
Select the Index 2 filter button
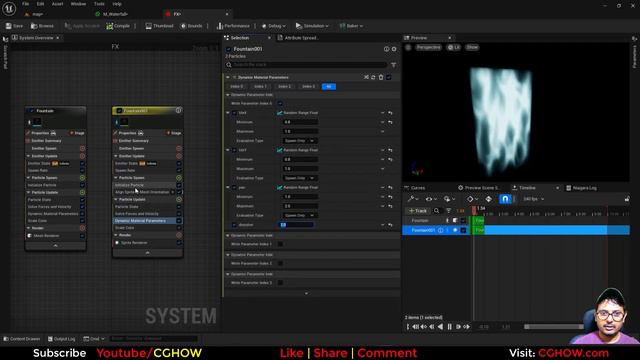tap(284, 87)
